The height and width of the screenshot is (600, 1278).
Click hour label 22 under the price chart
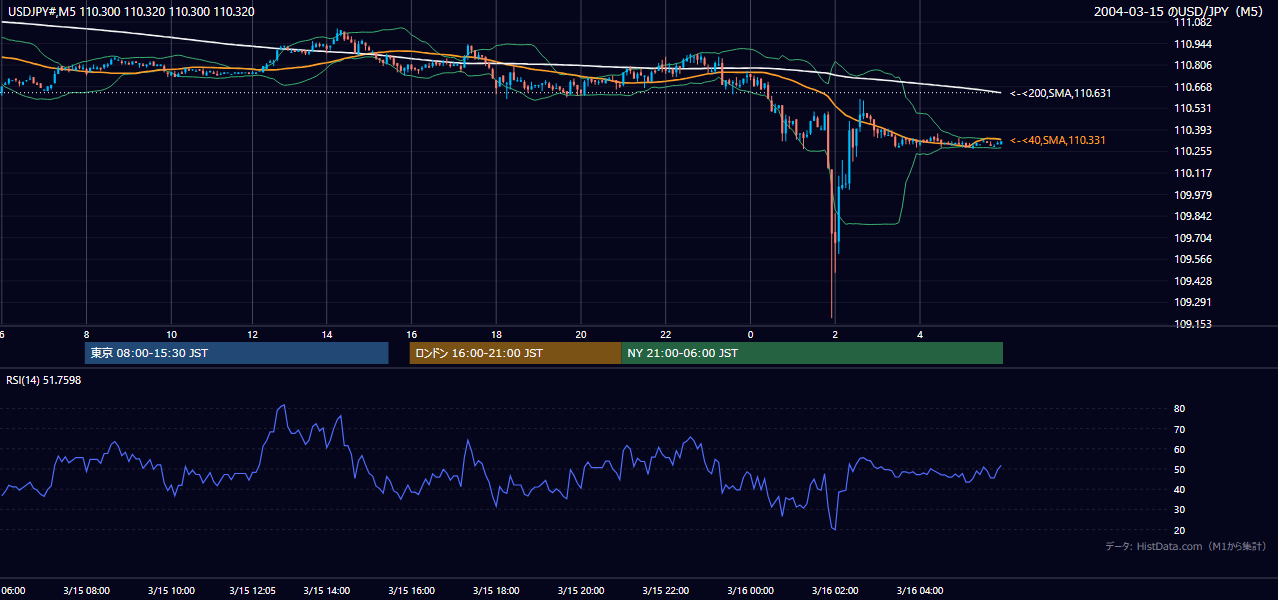[666, 334]
